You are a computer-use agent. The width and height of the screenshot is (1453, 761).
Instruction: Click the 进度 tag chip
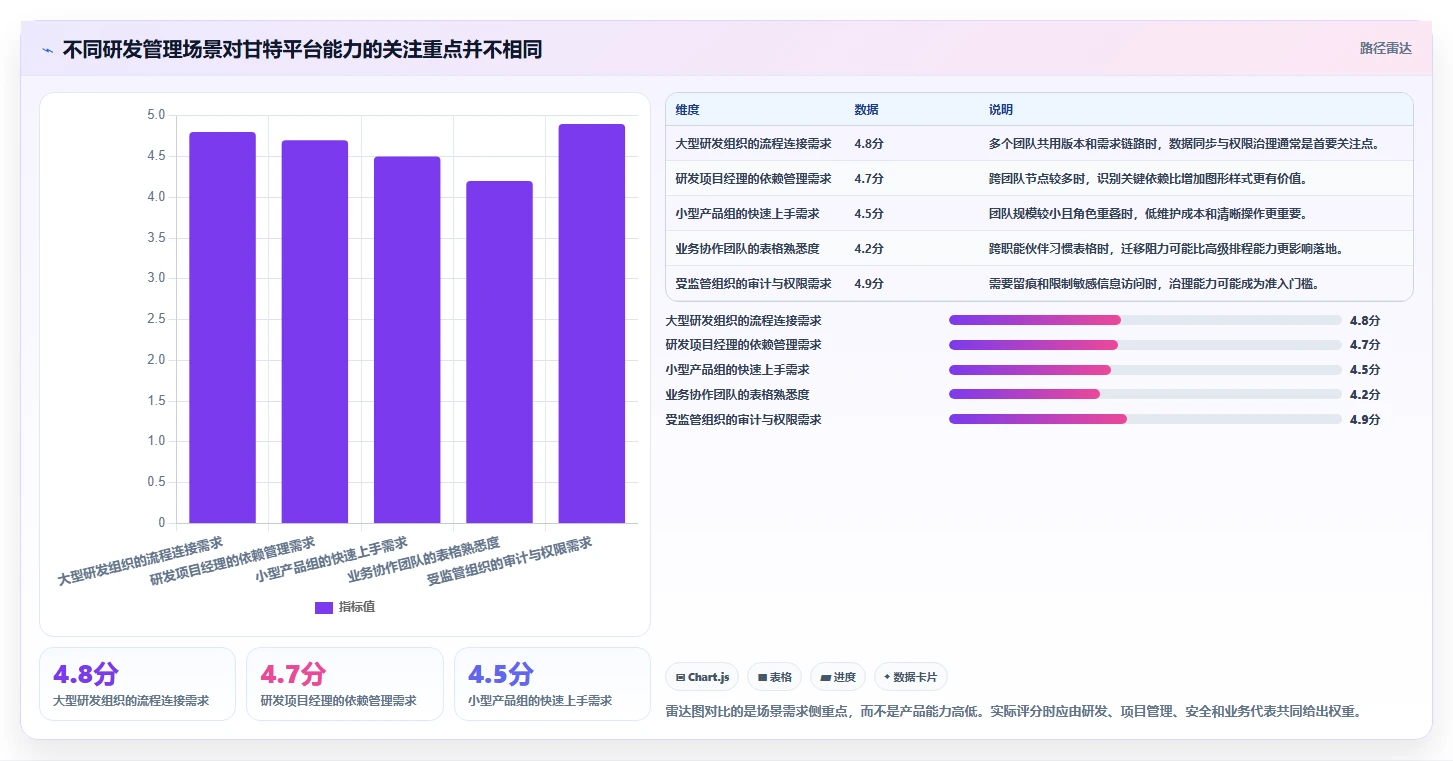pos(838,677)
